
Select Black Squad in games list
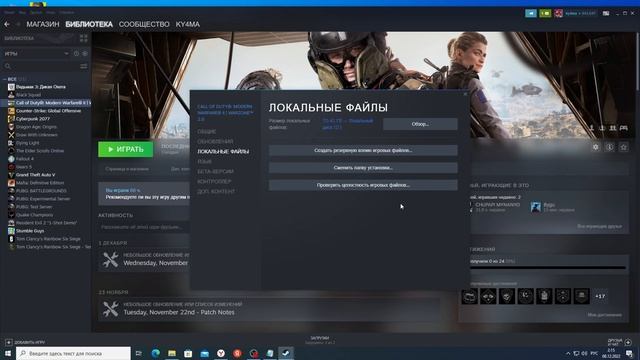[29, 95]
